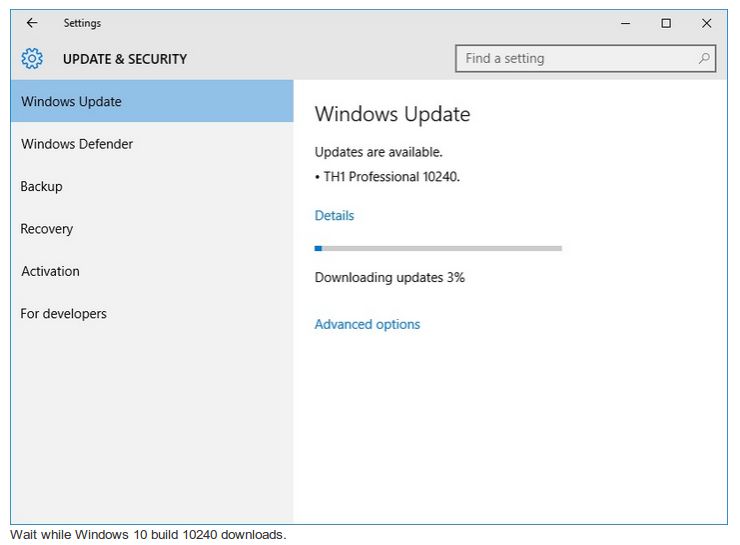The height and width of the screenshot is (545, 740).
Task: Click the Settings window title
Action: pos(82,23)
